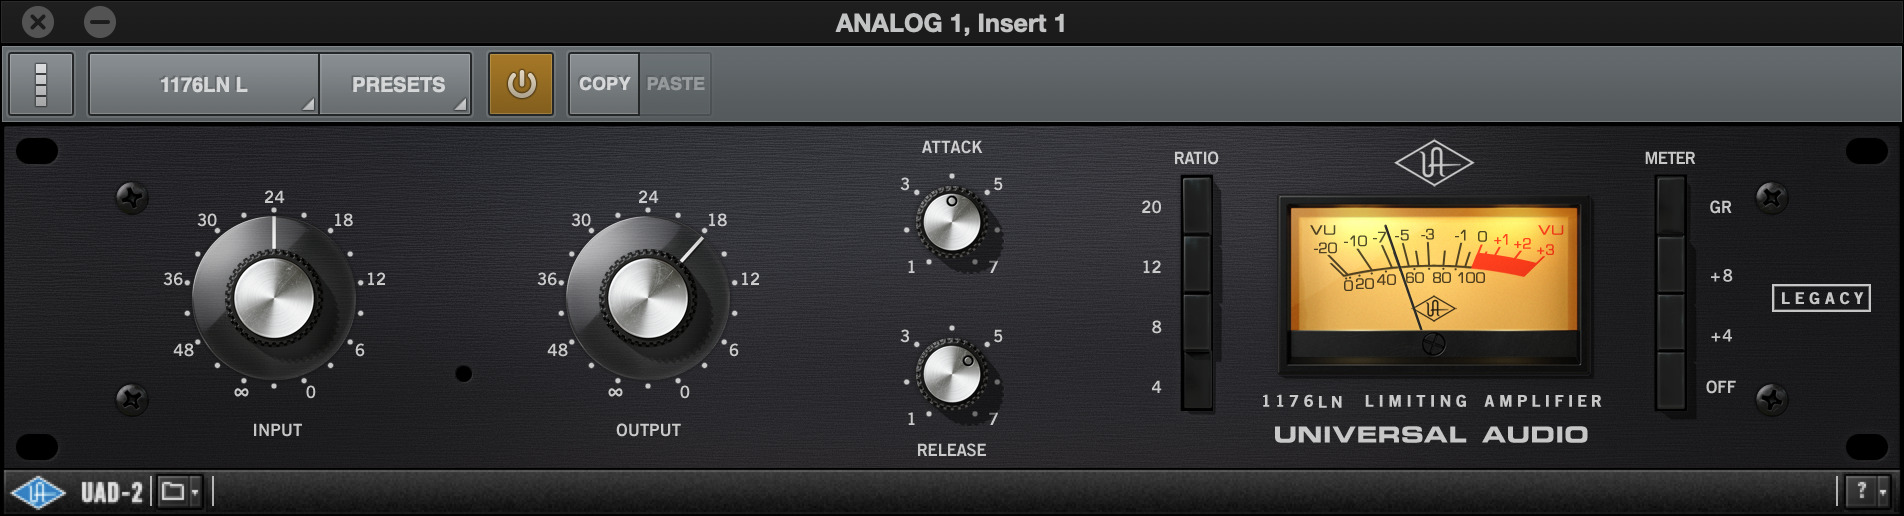
Task: Expand the PRESETS dropdown
Action: tap(396, 84)
